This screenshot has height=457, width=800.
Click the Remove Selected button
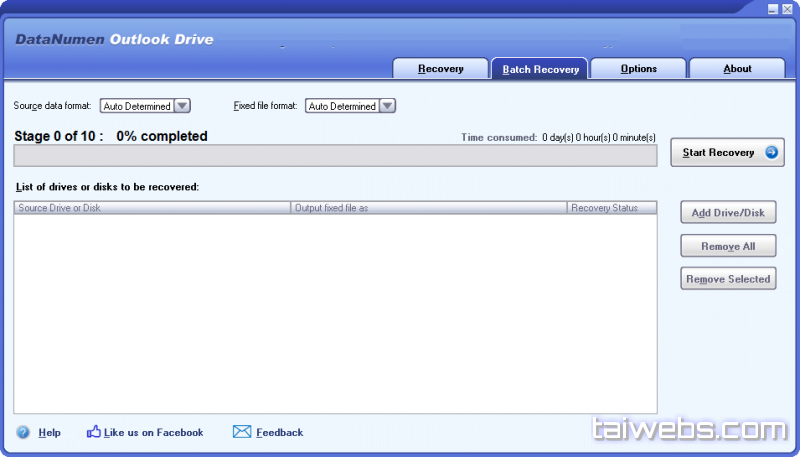728,279
